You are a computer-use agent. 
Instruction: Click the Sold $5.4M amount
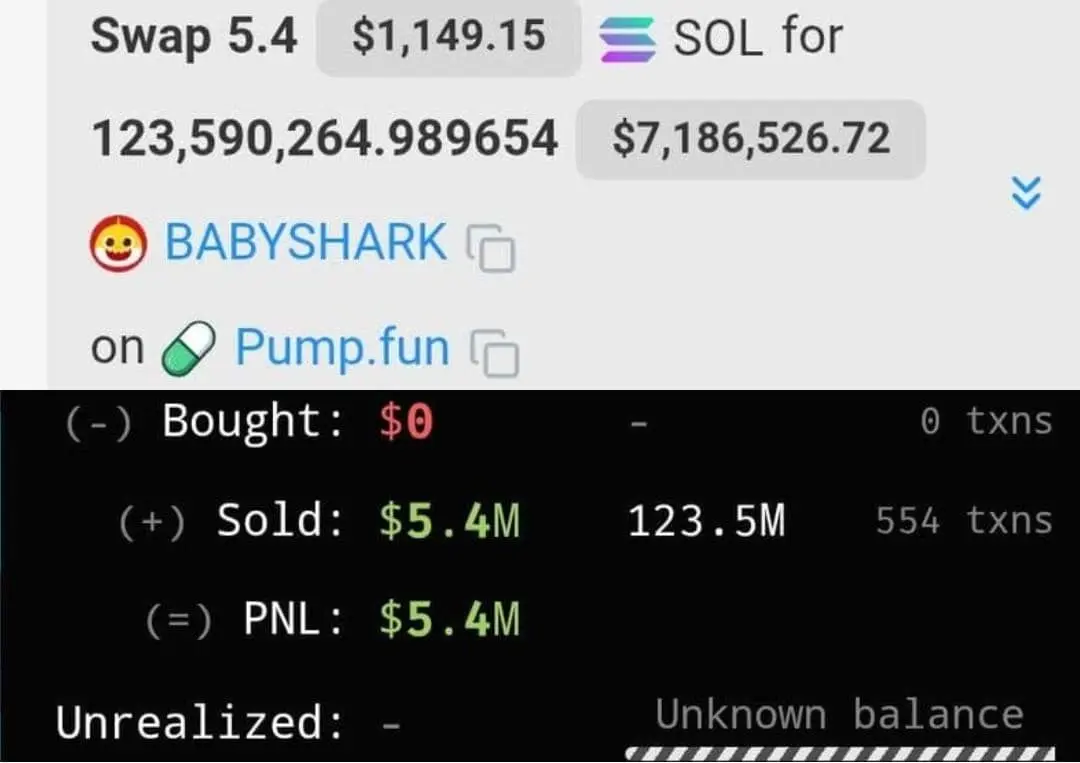450,521
